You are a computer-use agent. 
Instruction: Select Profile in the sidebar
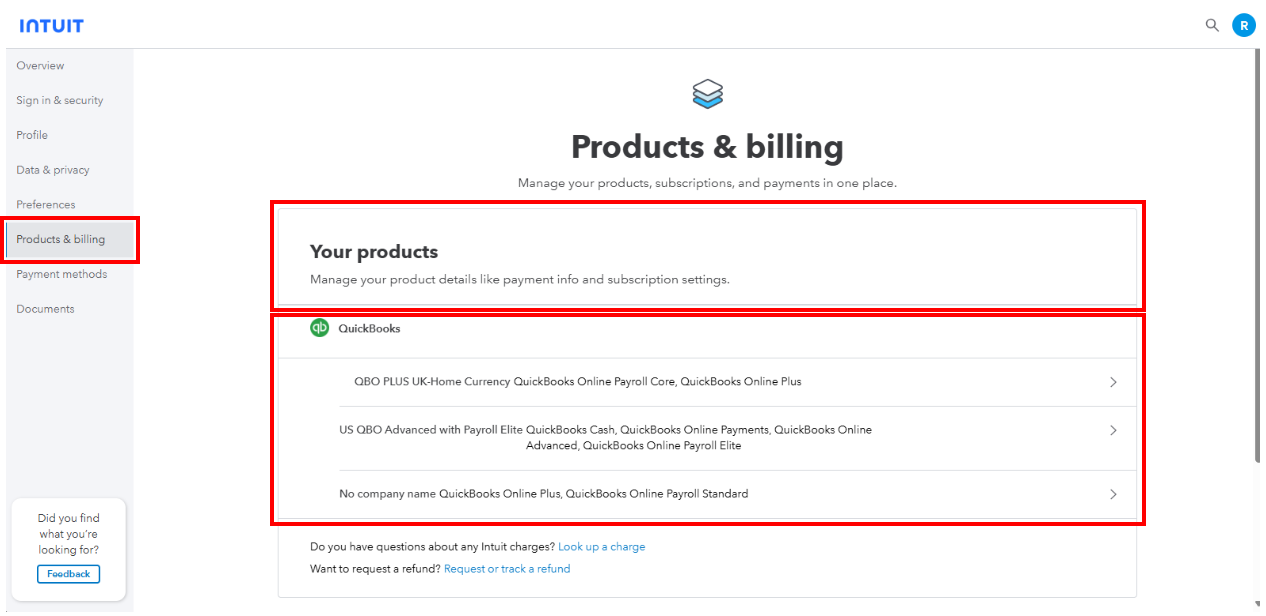pos(32,135)
